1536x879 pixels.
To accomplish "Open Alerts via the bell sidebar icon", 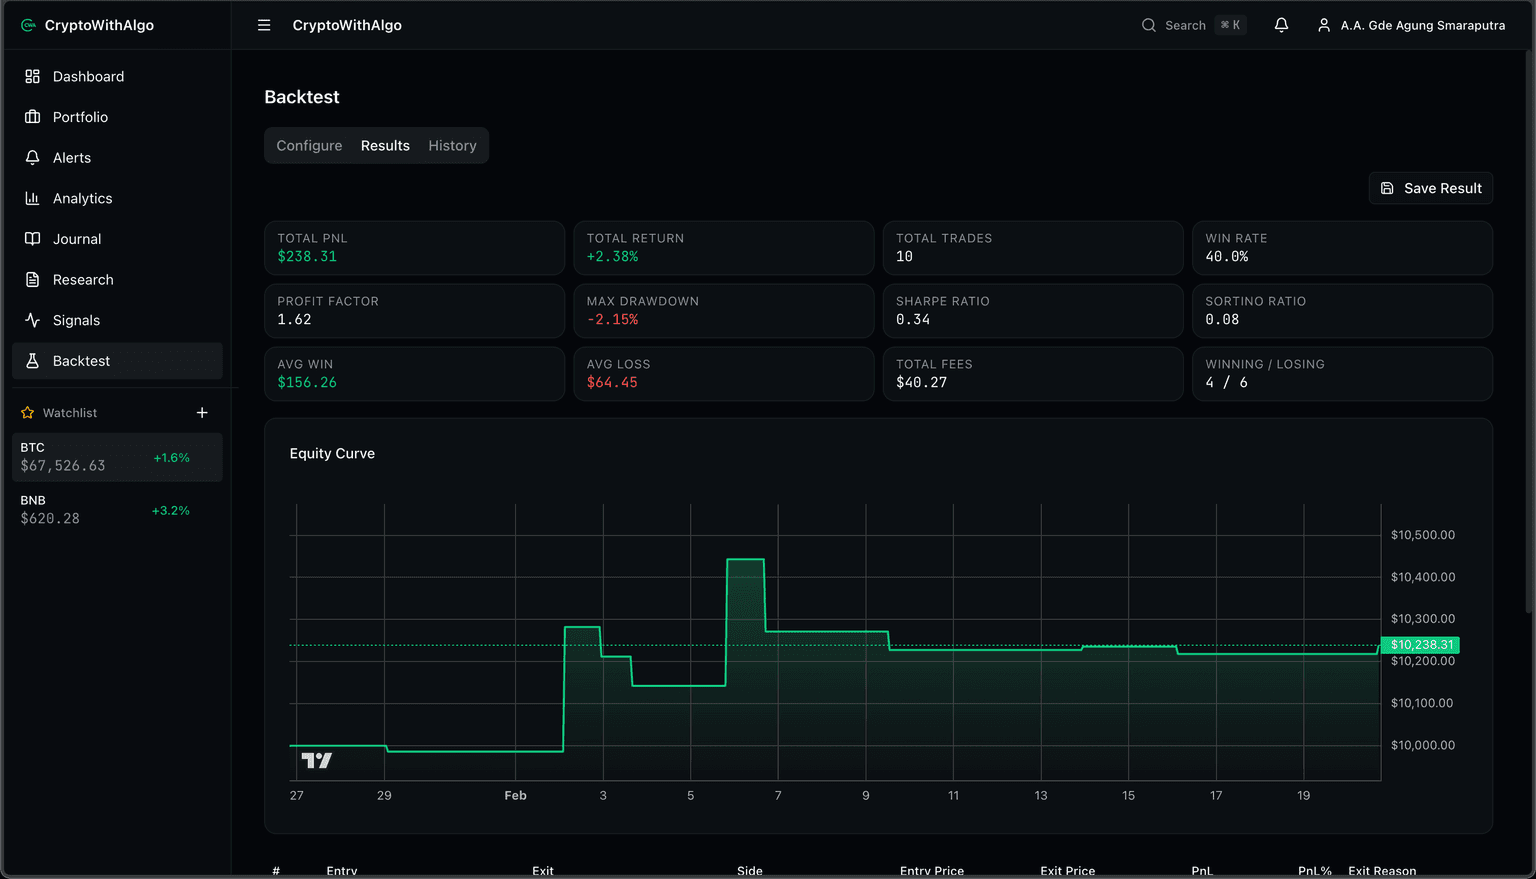I will (32, 157).
